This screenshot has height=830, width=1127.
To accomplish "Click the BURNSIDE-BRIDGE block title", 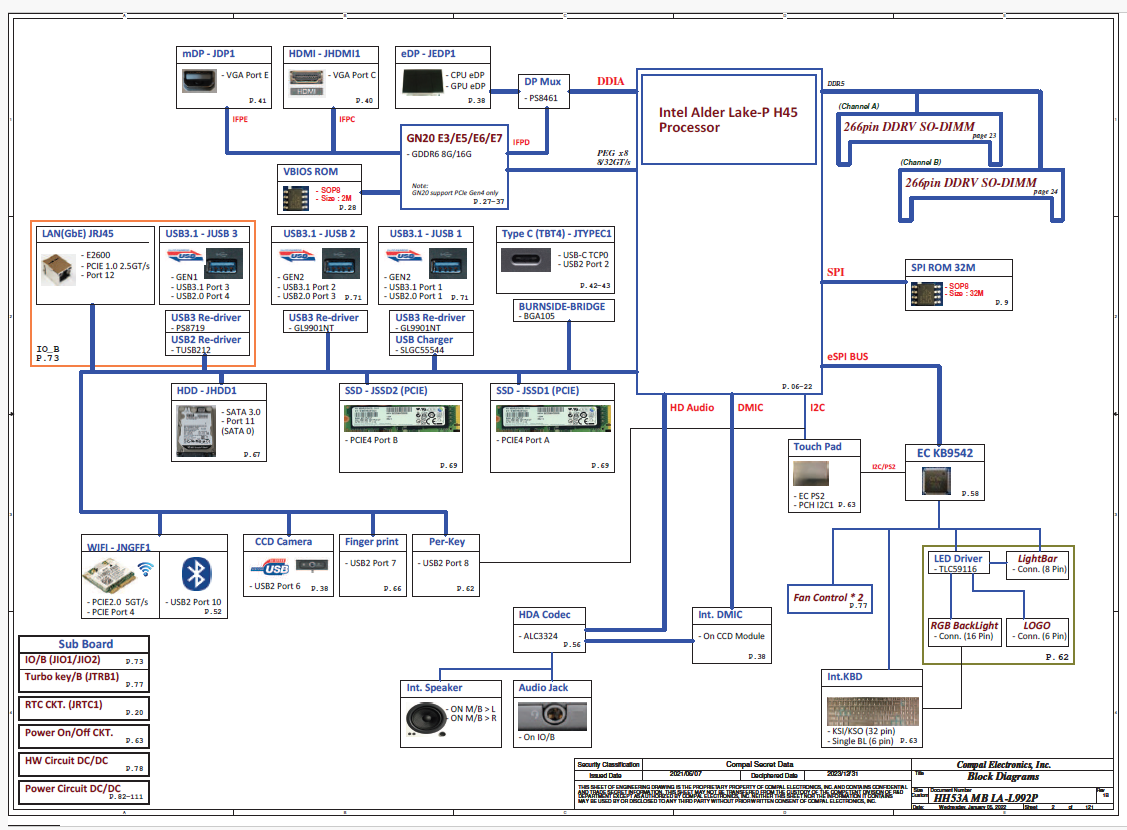I will [562, 306].
